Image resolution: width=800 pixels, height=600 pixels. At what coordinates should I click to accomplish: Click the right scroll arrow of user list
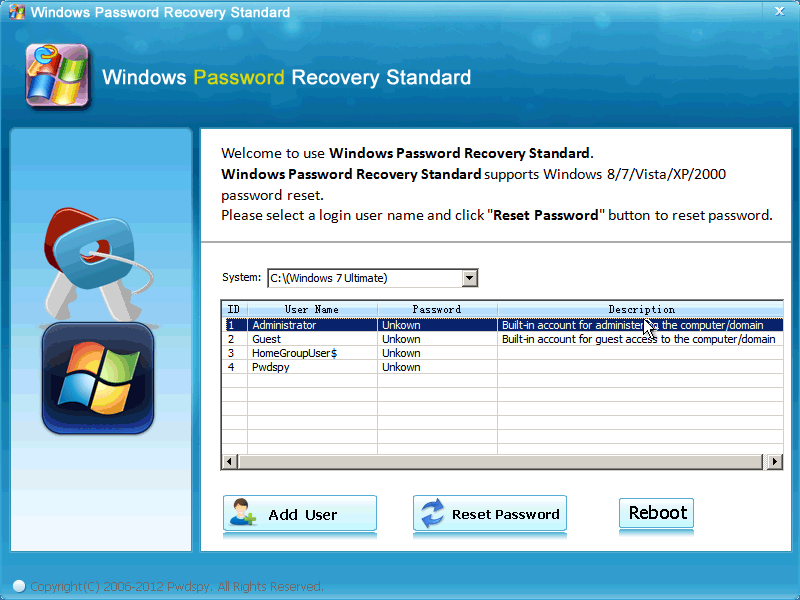(x=775, y=461)
